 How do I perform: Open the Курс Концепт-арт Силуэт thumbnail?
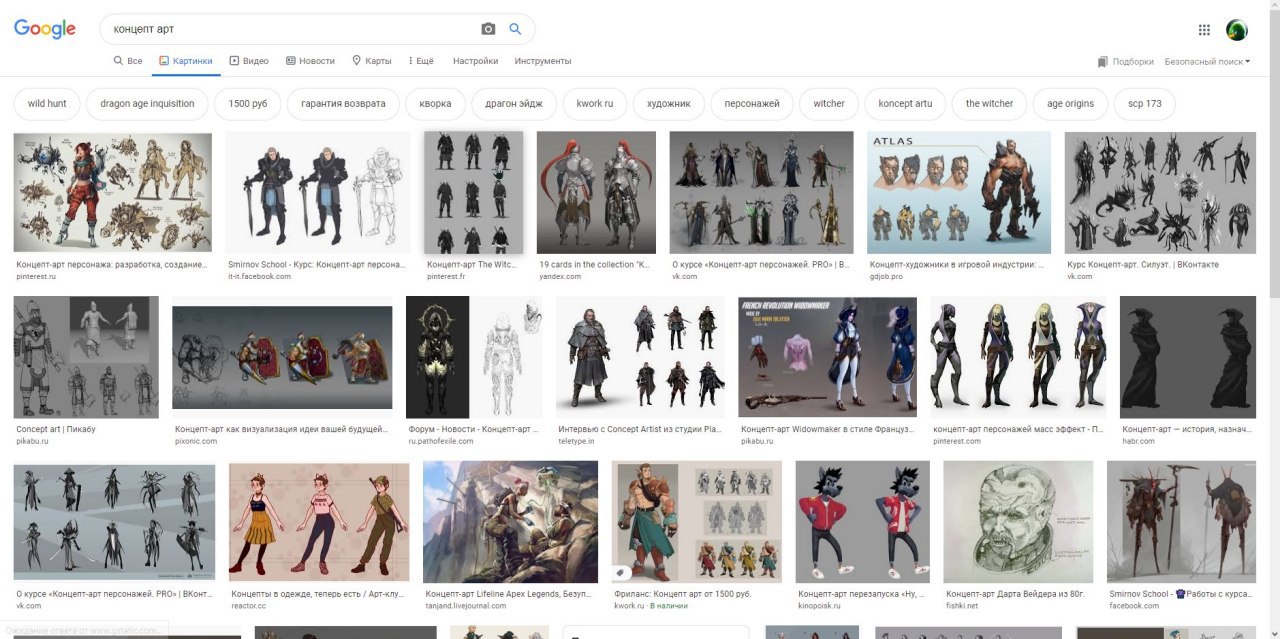(x=1160, y=193)
